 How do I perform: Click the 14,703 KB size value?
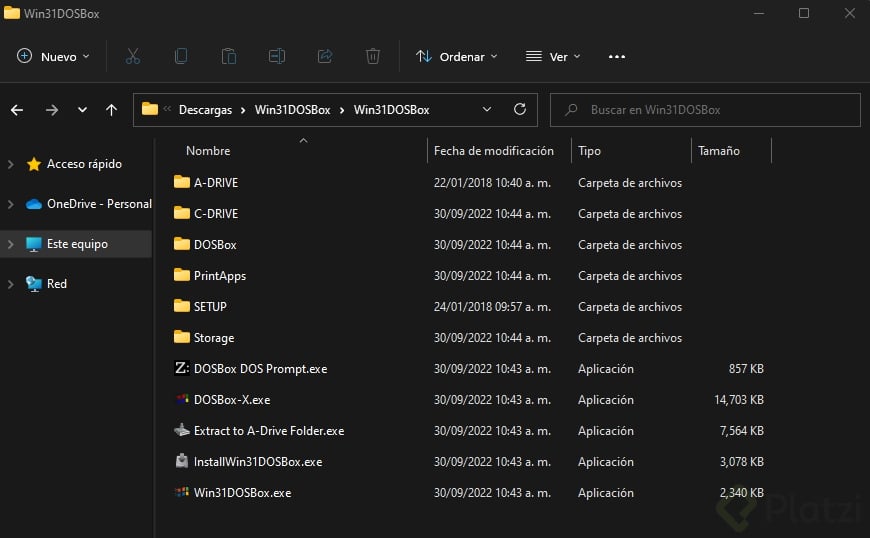click(739, 400)
